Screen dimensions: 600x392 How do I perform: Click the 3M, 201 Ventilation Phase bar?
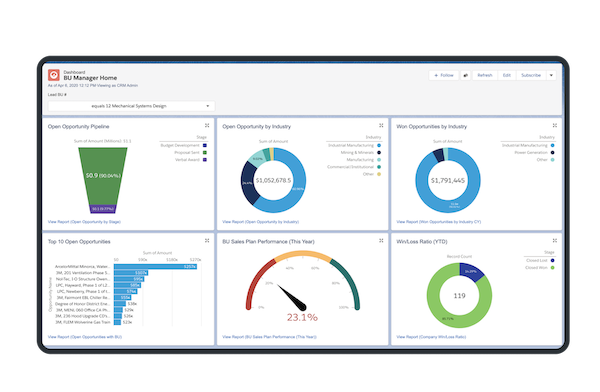(131, 273)
